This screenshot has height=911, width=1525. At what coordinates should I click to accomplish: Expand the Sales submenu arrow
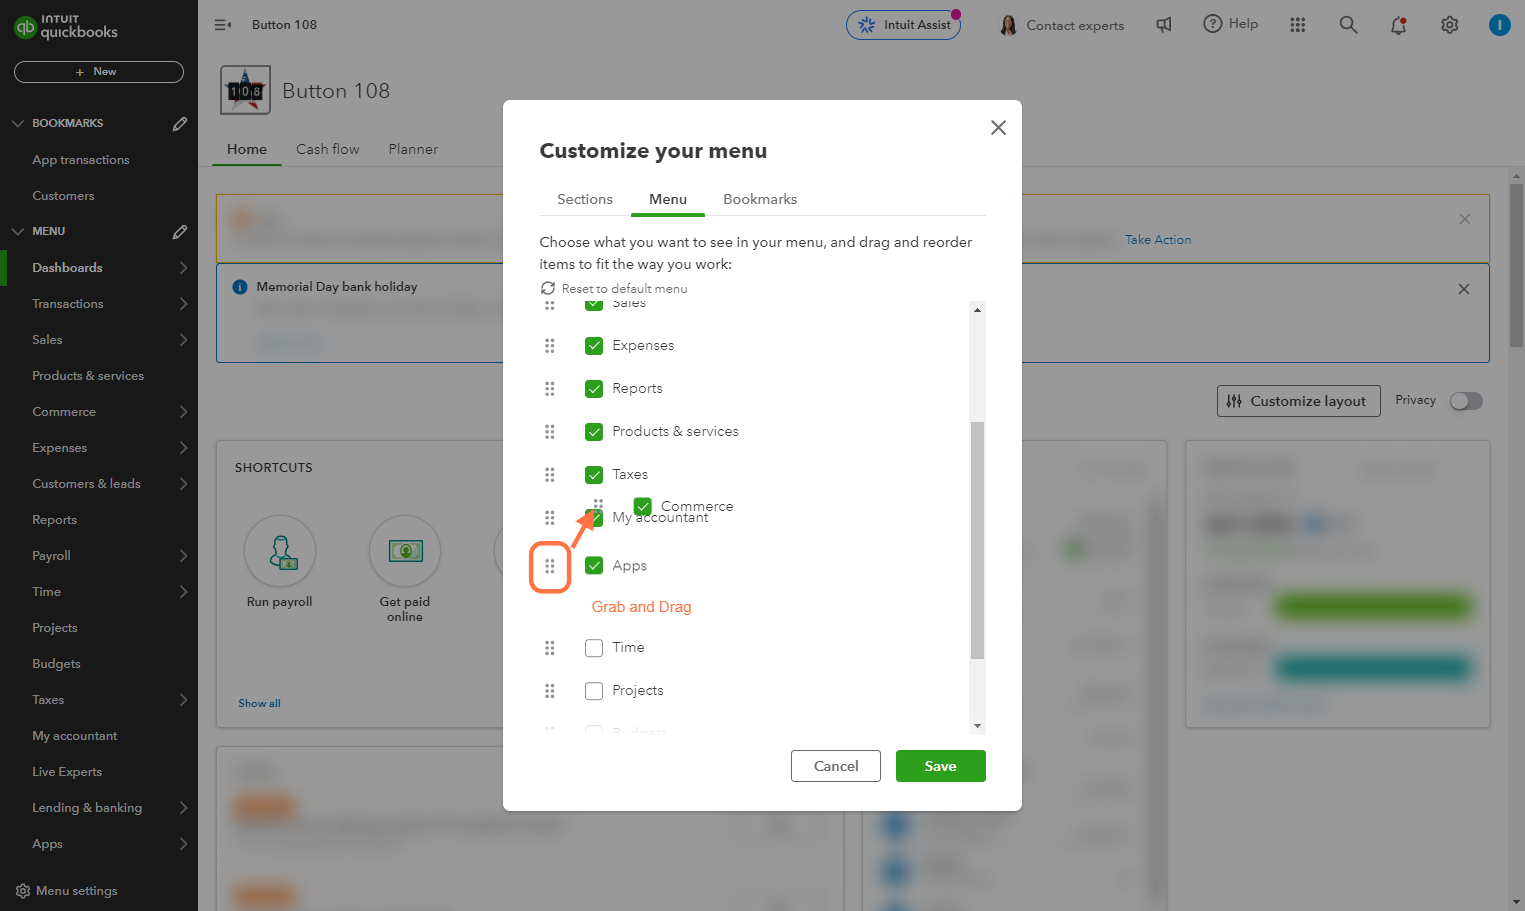coord(183,340)
